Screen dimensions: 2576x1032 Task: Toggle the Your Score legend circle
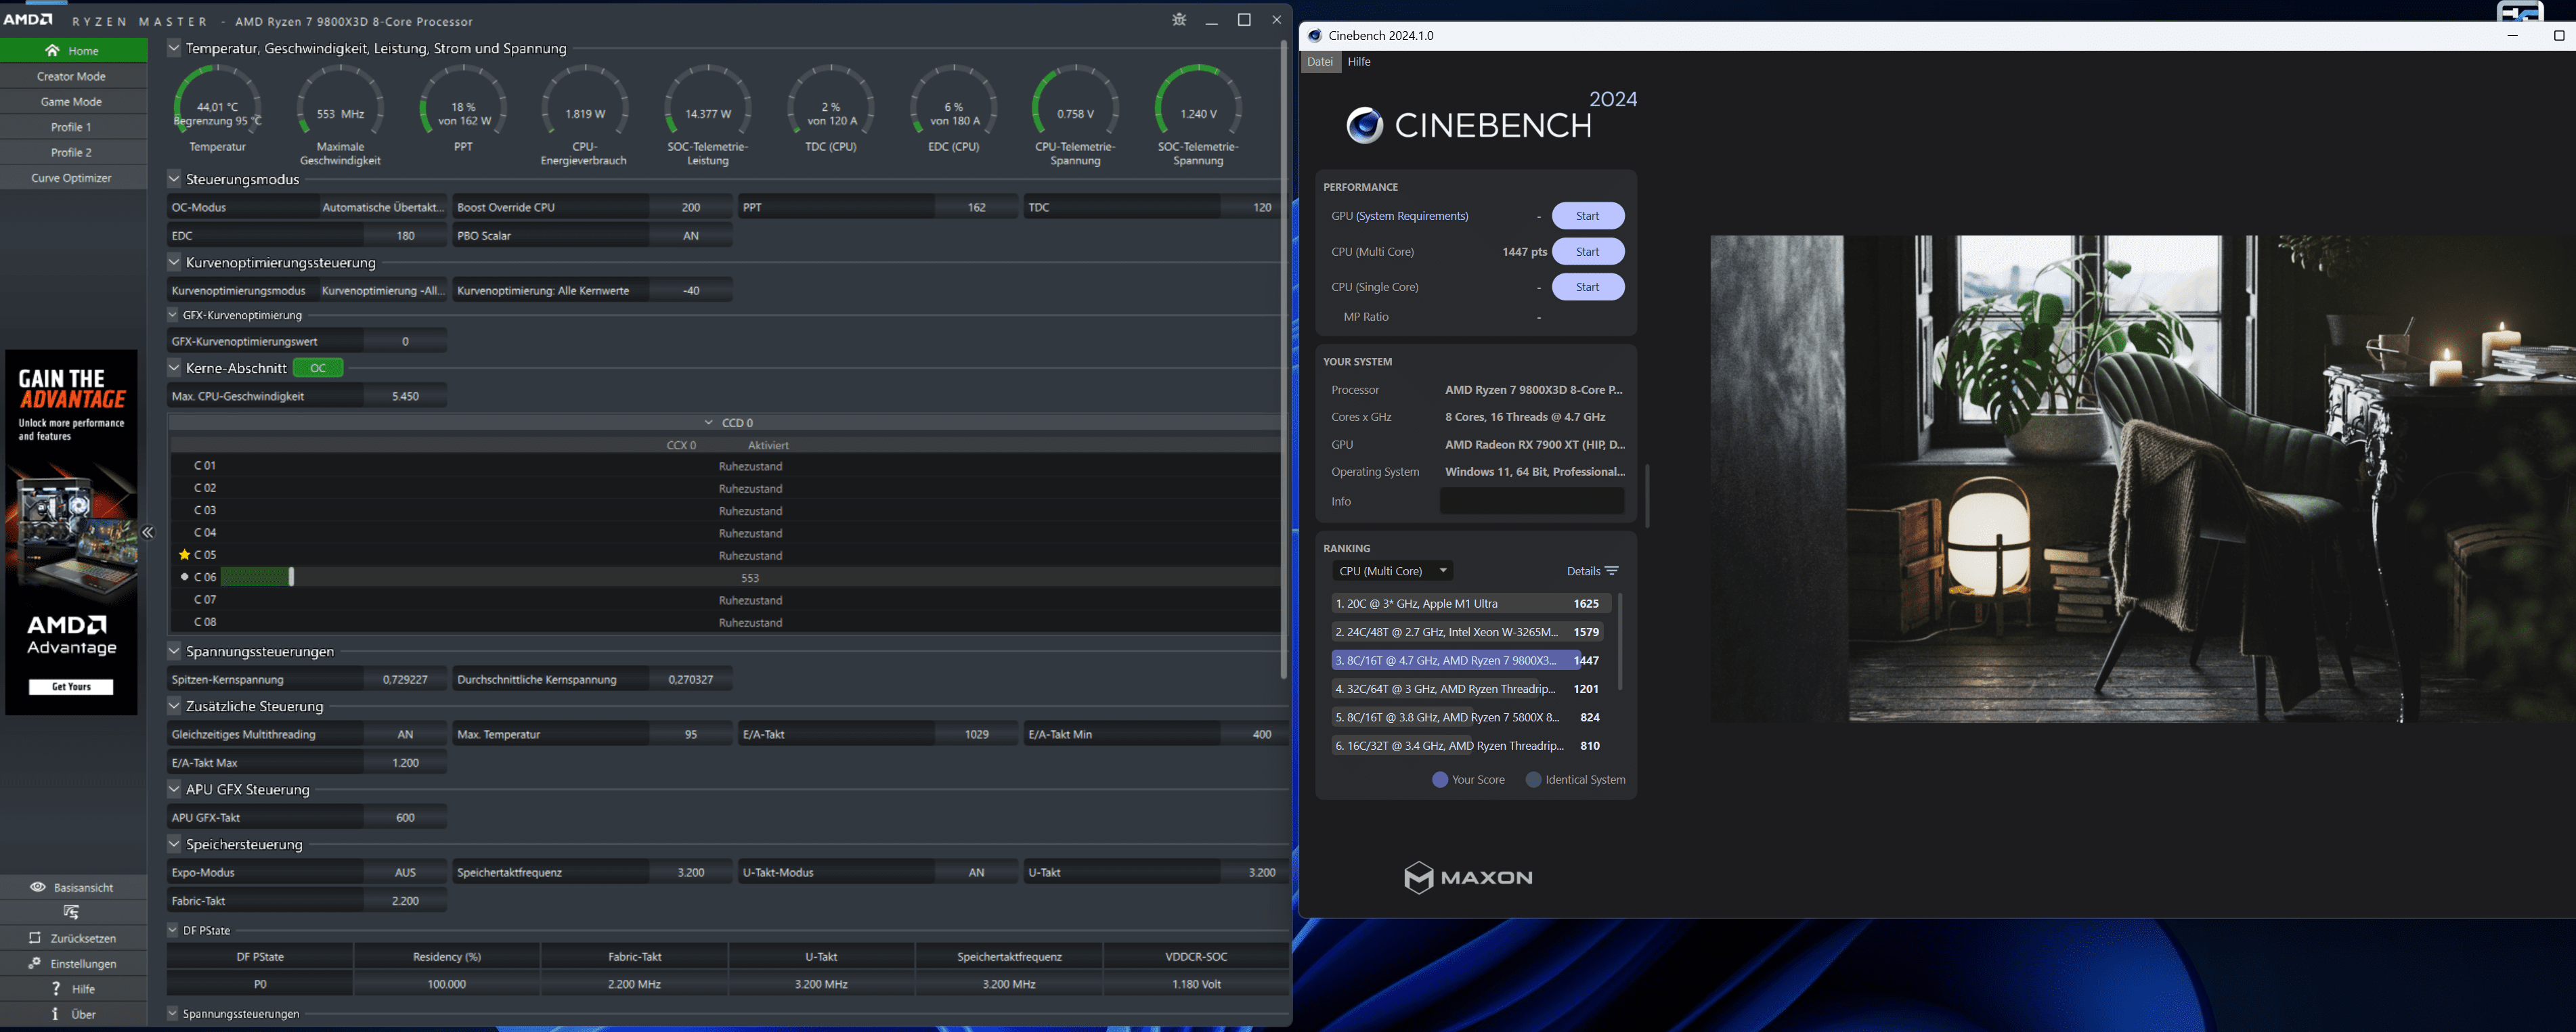[x=1440, y=779]
